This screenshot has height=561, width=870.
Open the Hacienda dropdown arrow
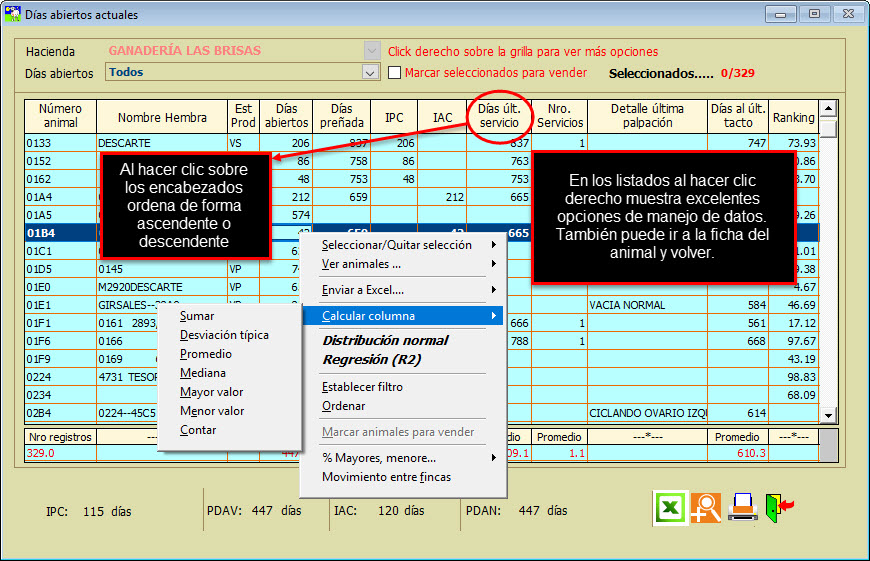(x=372, y=51)
